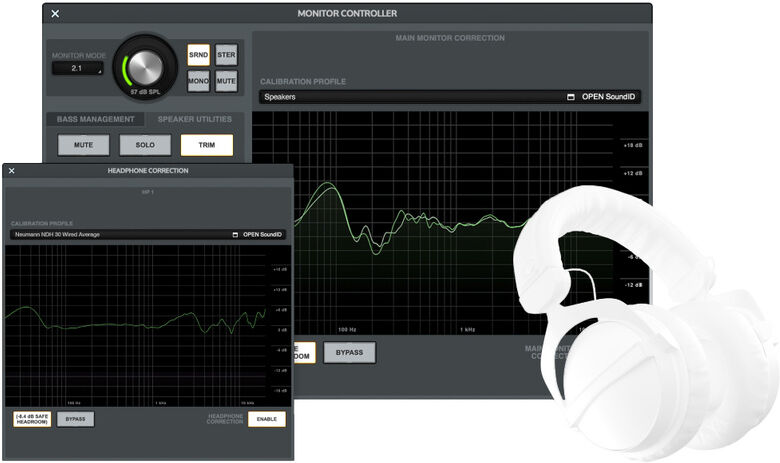780x463 pixels.
Task: Click OPEN SoundID in Headphone Correction
Action: pyautogui.click(x=262, y=235)
